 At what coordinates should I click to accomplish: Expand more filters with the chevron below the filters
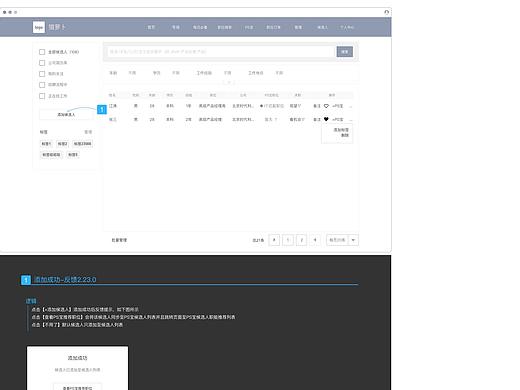coord(229,82)
